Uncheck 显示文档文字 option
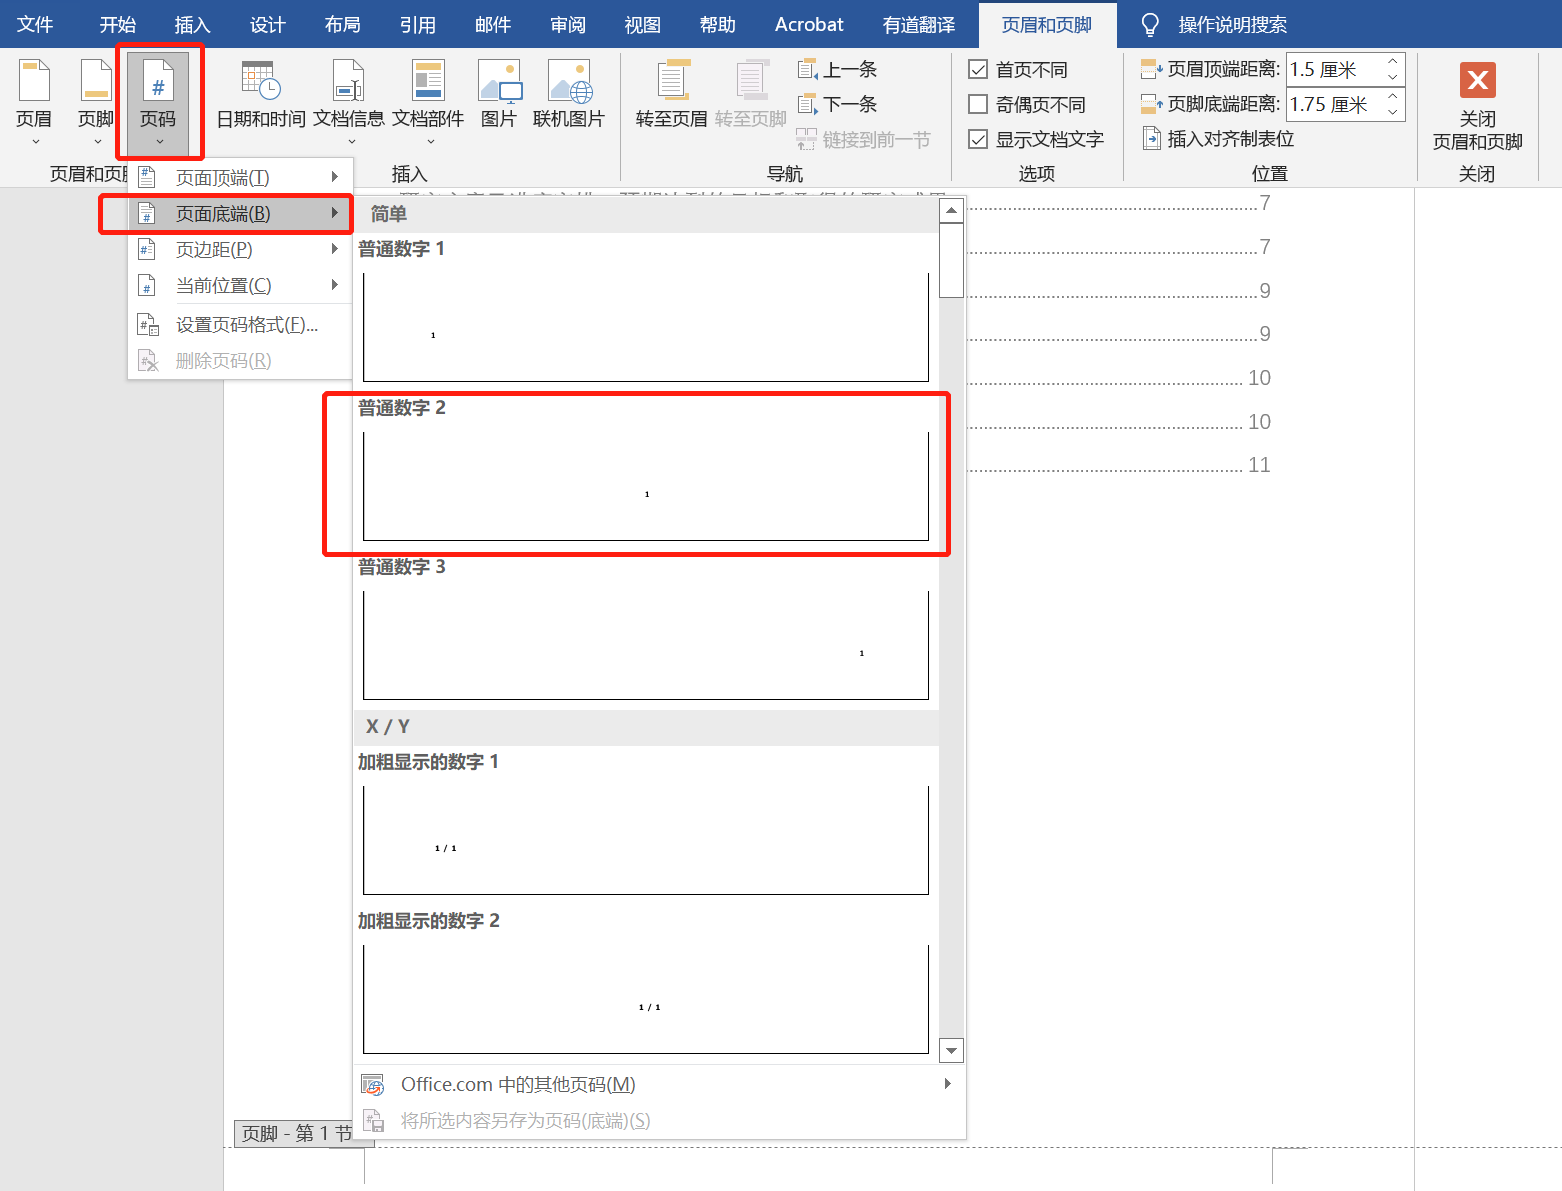1562x1191 pixels. (977, 139)
